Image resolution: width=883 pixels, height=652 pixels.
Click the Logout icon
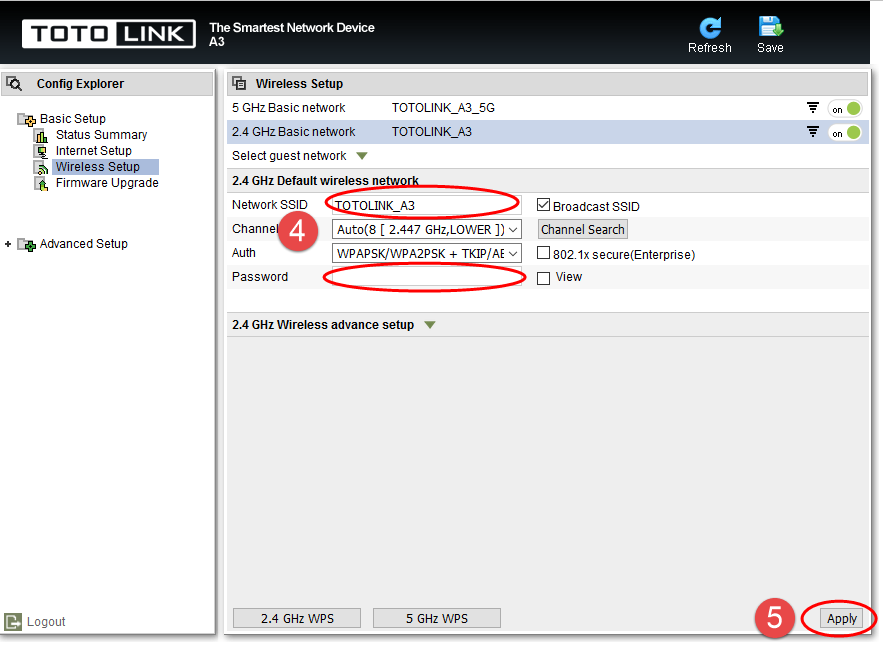click(13, 622)
